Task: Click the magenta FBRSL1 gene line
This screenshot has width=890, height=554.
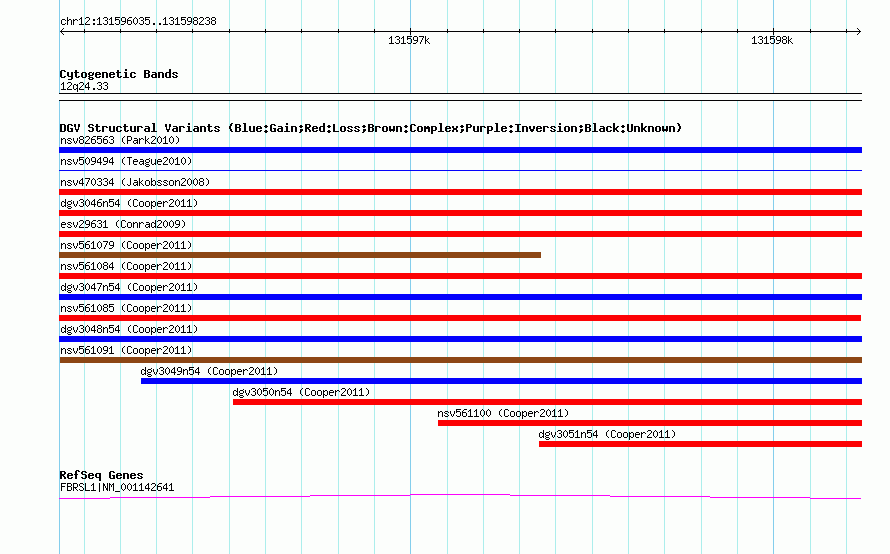Action: tap(460, 497)
